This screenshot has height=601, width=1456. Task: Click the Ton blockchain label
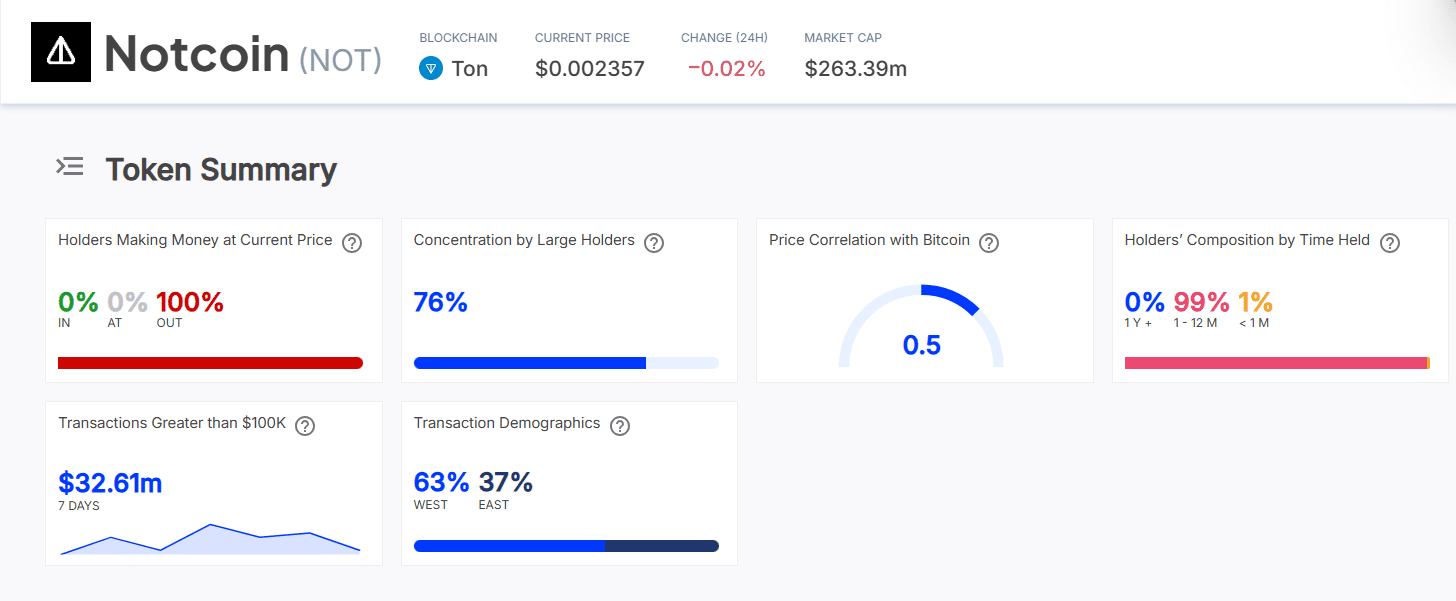point(471,68)
